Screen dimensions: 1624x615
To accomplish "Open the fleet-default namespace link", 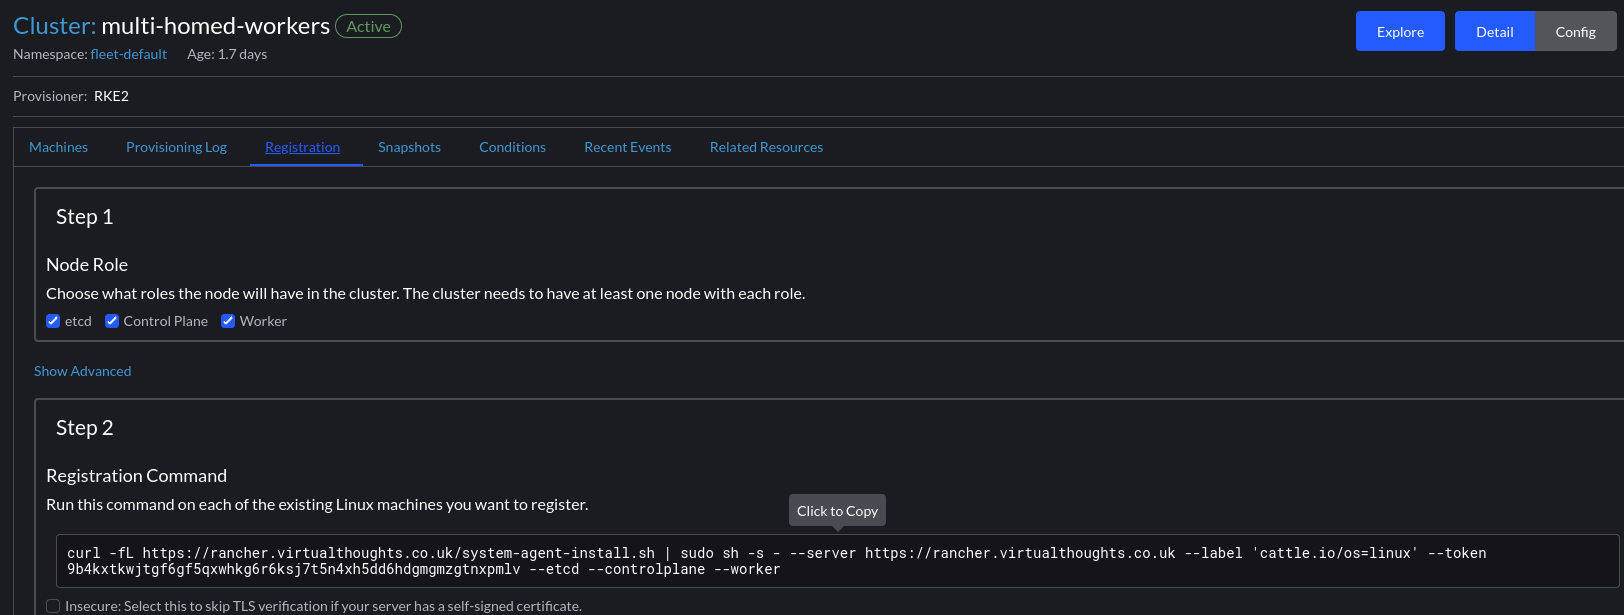I will point(128,54).
